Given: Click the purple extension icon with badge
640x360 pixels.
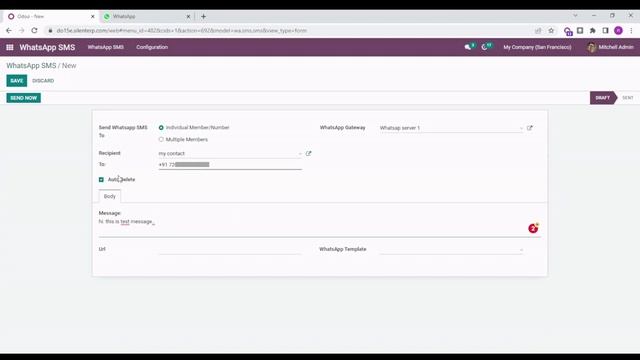Looking at the screenshot, I should click(x=567, y=31).
